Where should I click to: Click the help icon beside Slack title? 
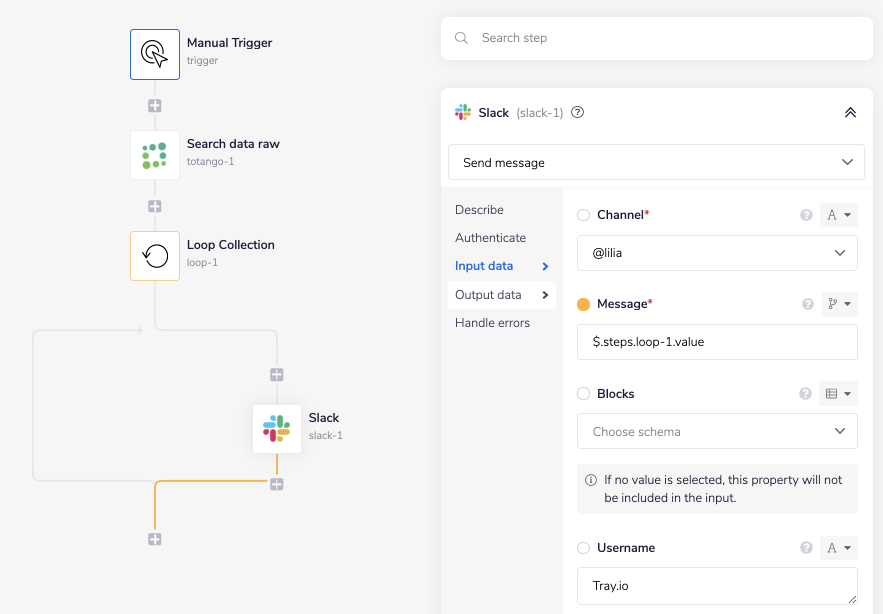coord(577,113)
